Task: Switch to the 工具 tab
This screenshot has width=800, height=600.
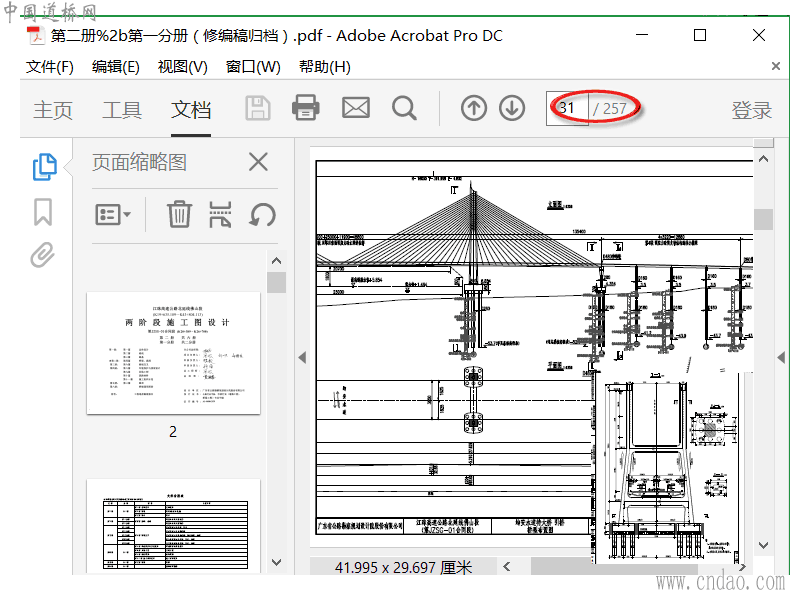Action: pyautogui.click(x=122, y=110)
